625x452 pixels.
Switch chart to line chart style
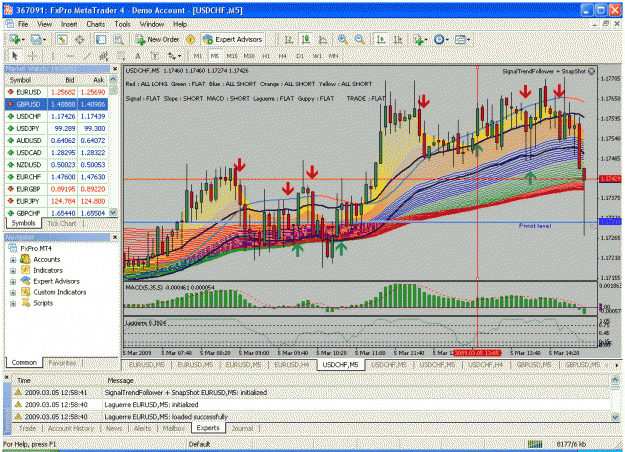pyautogui.click(x=323, y=39)
